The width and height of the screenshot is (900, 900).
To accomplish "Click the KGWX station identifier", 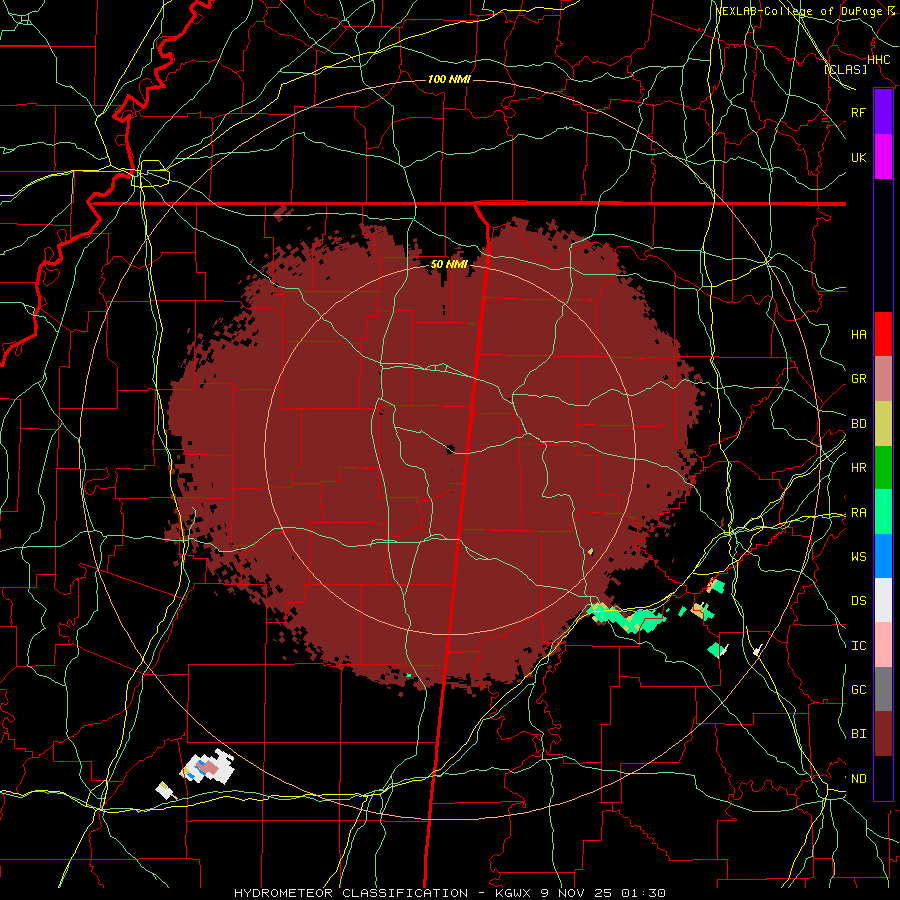I will 512,893.
